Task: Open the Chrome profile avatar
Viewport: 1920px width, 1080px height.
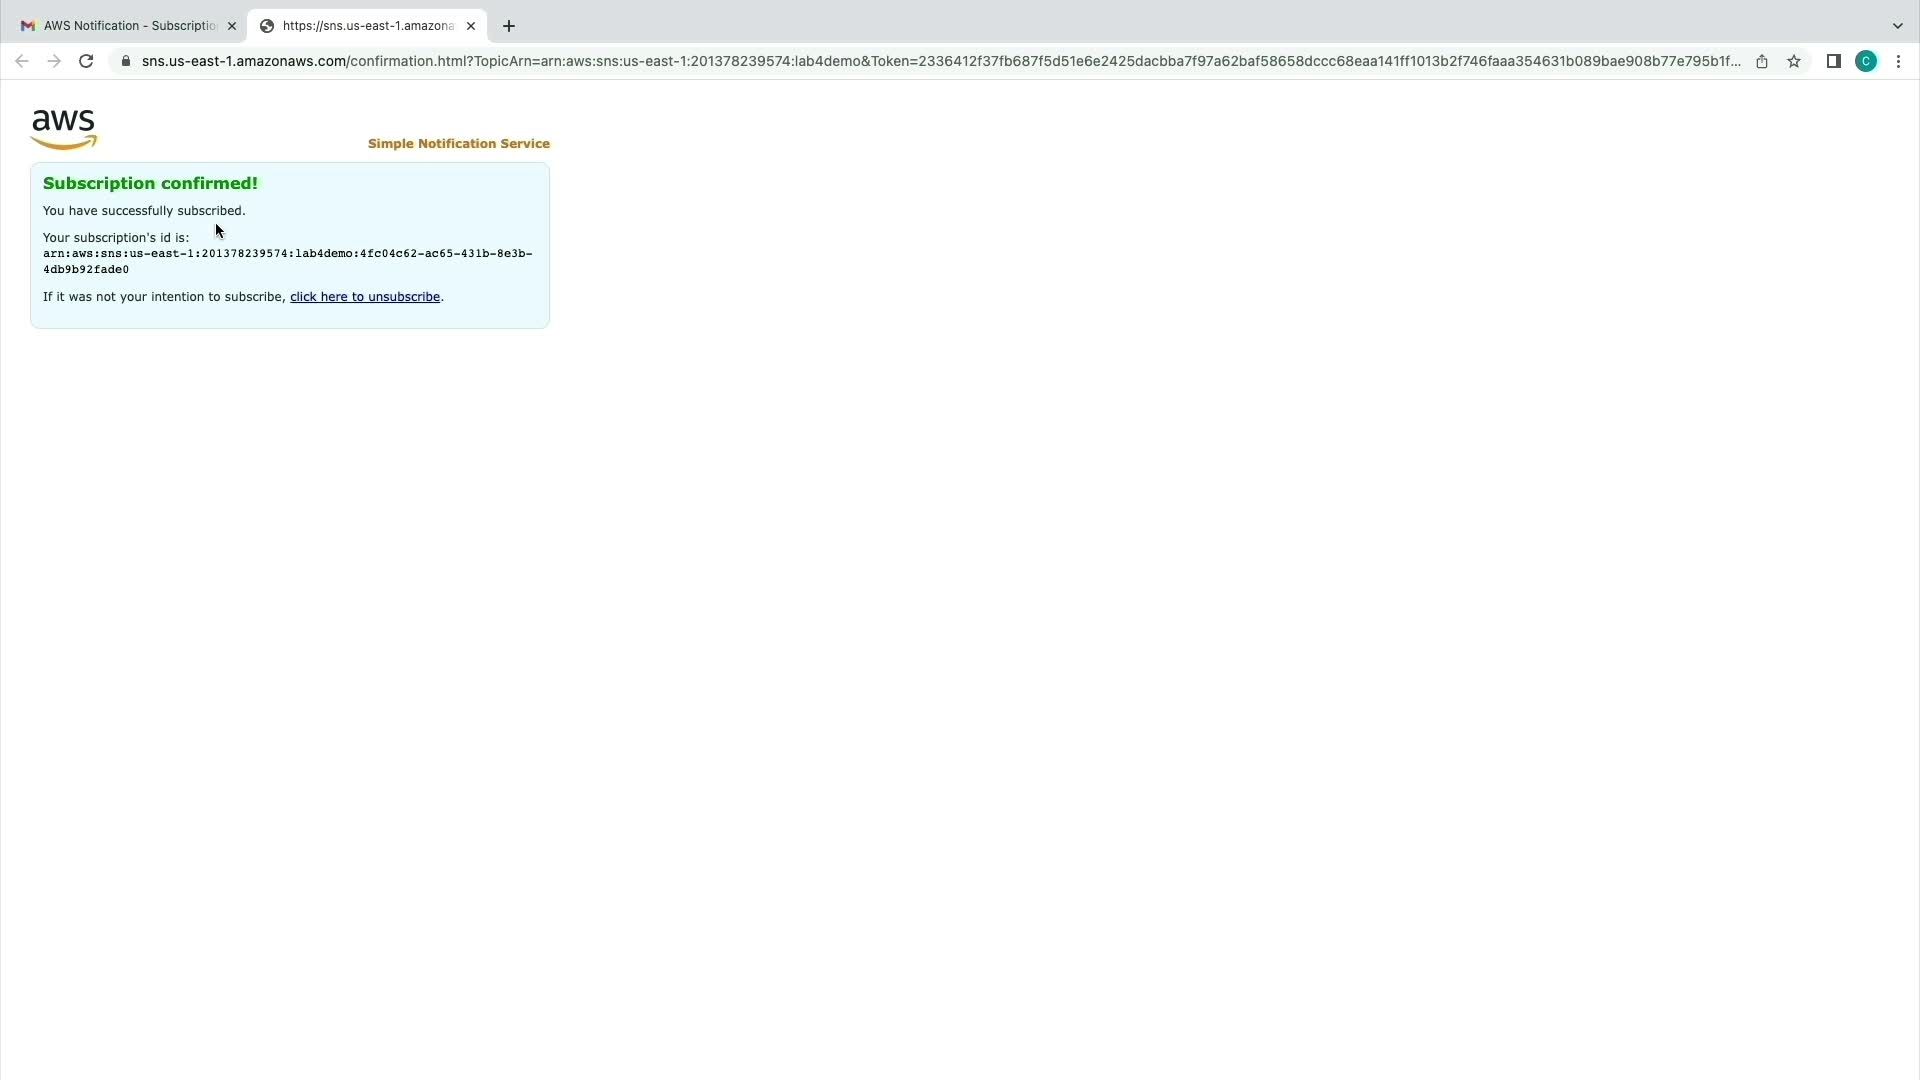Action: 1866,61
